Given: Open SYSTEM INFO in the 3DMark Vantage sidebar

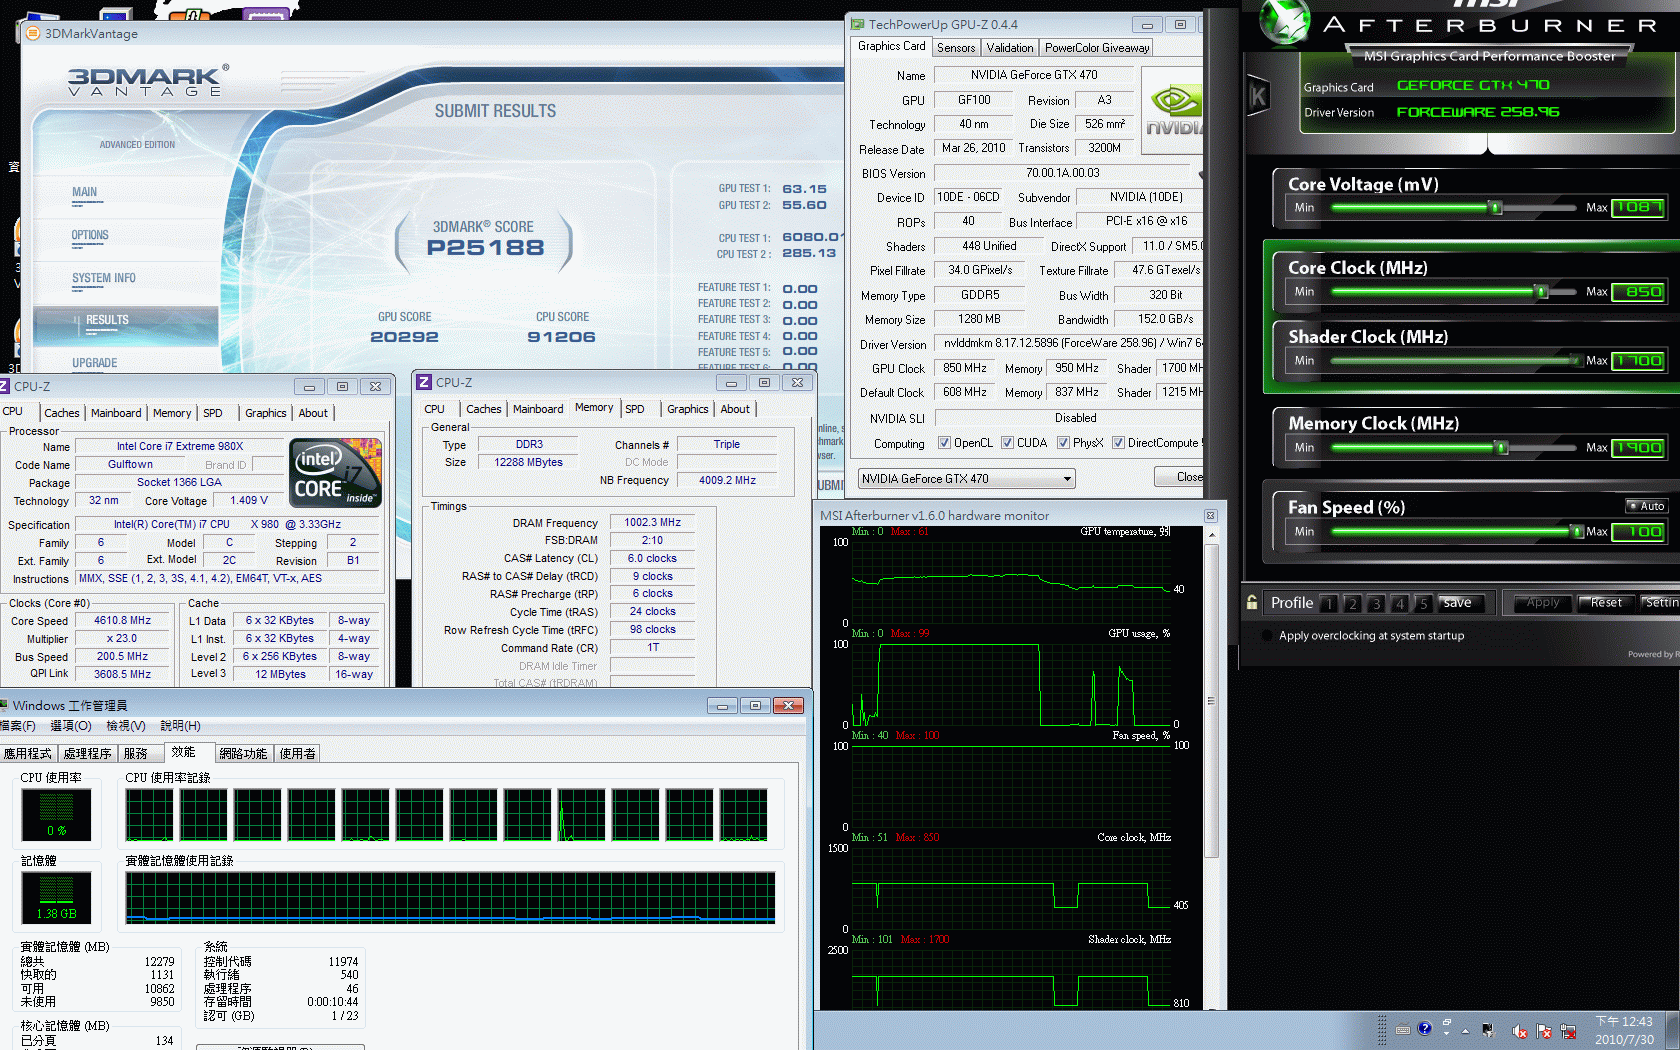Looking at the screenshot, I should tap(104, 278).
